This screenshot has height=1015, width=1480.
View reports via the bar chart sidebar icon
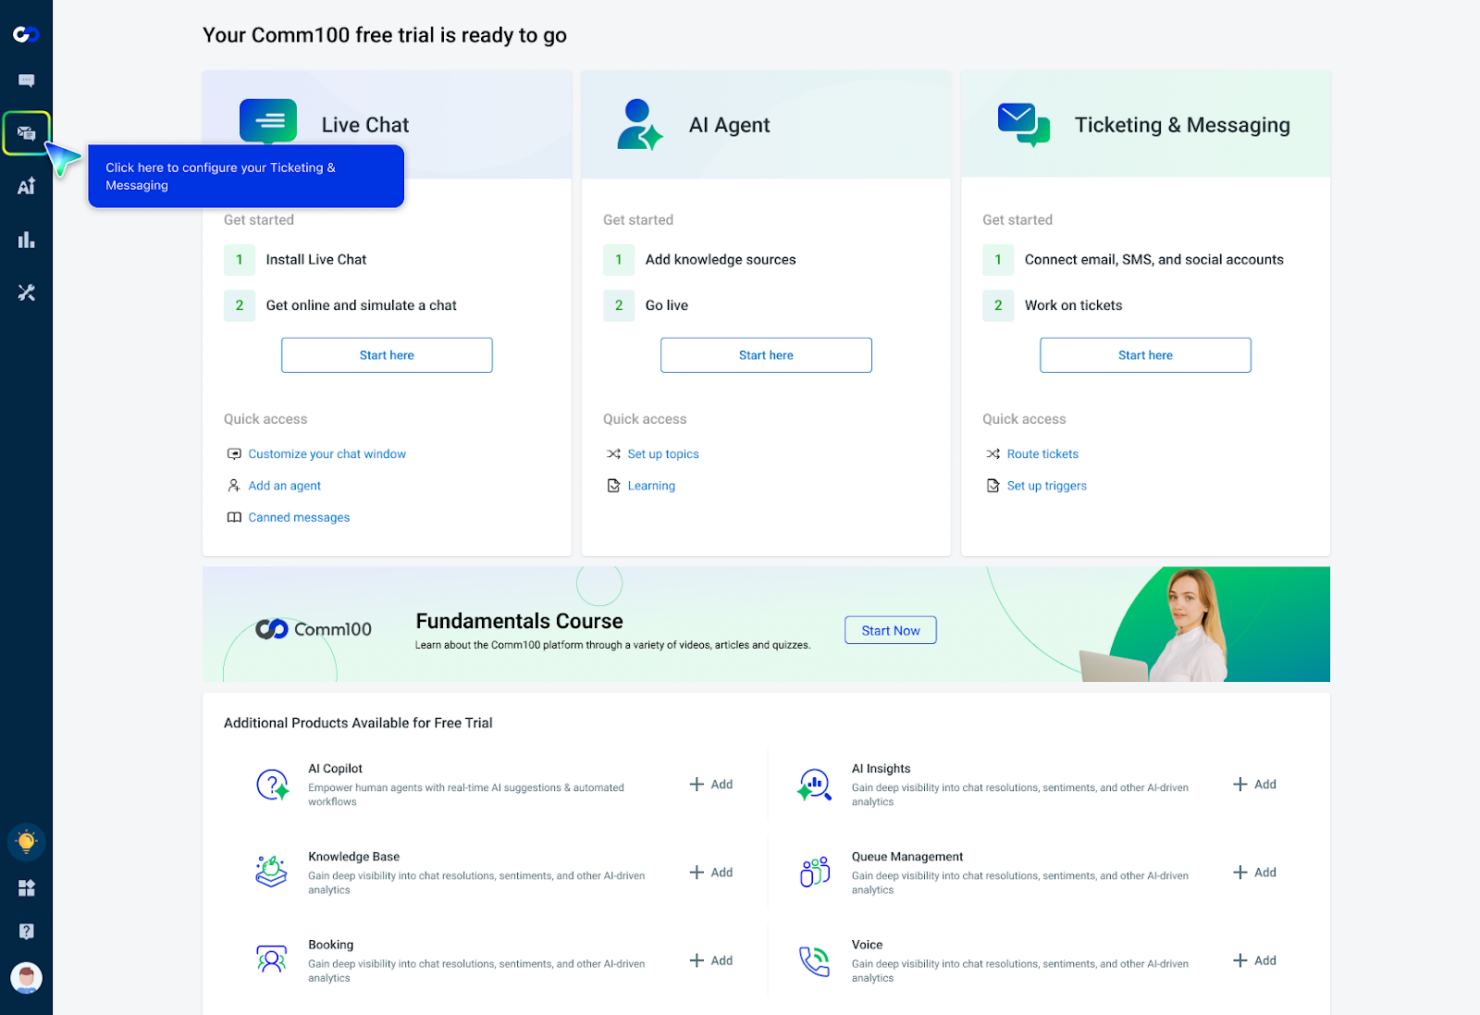(x=27, y=239)
